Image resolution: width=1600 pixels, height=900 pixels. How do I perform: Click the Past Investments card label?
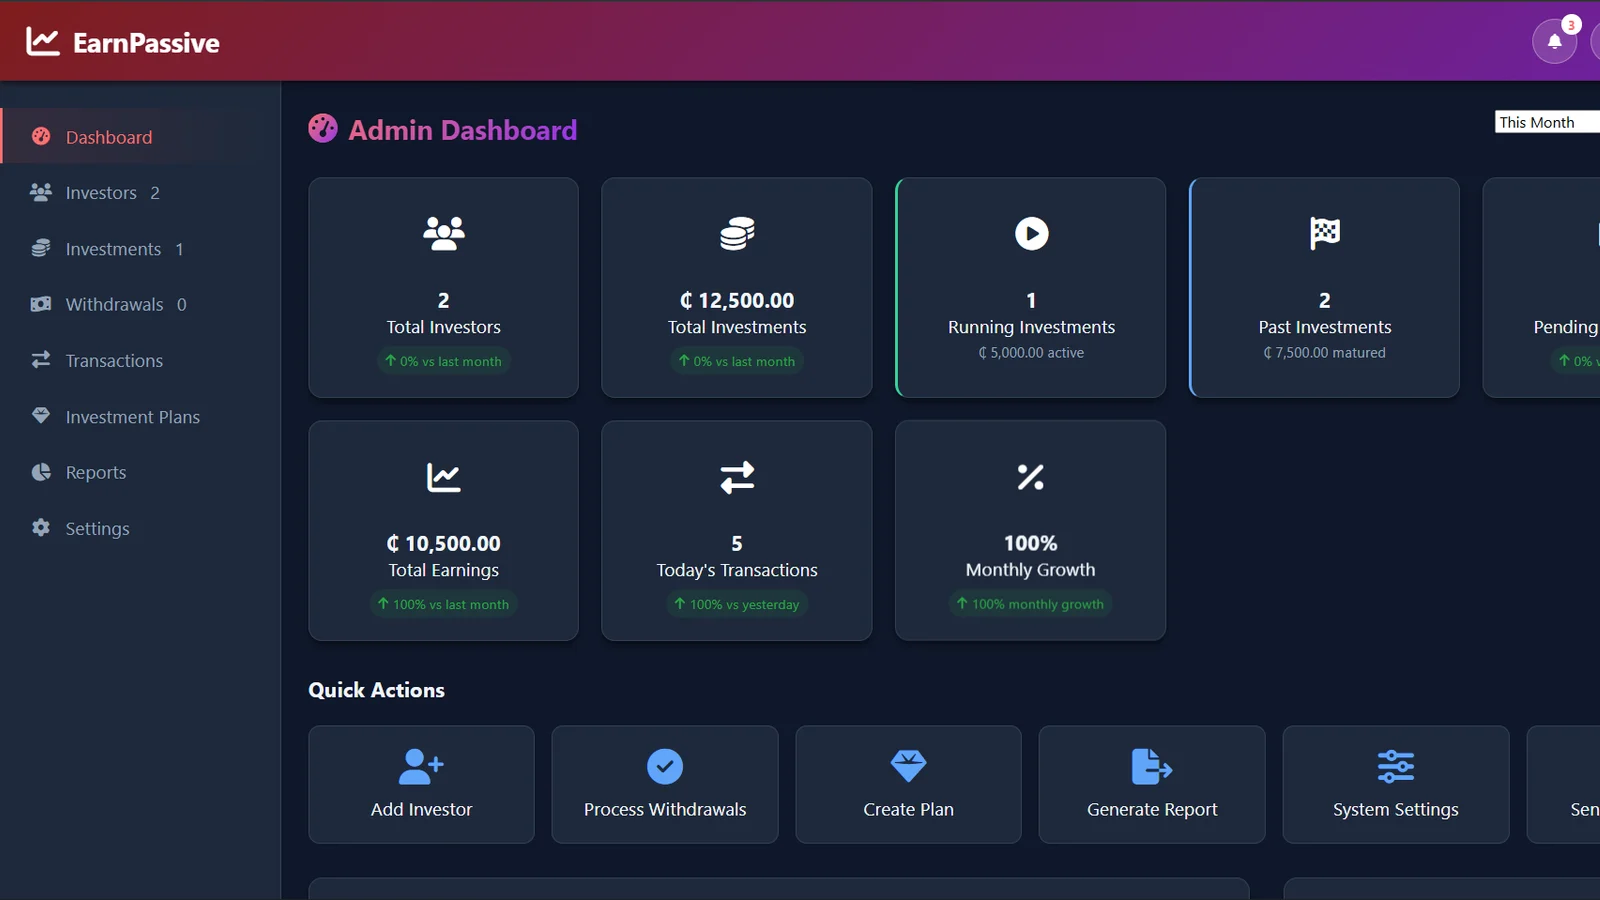pyautogui.click(x=1325, y=327)
